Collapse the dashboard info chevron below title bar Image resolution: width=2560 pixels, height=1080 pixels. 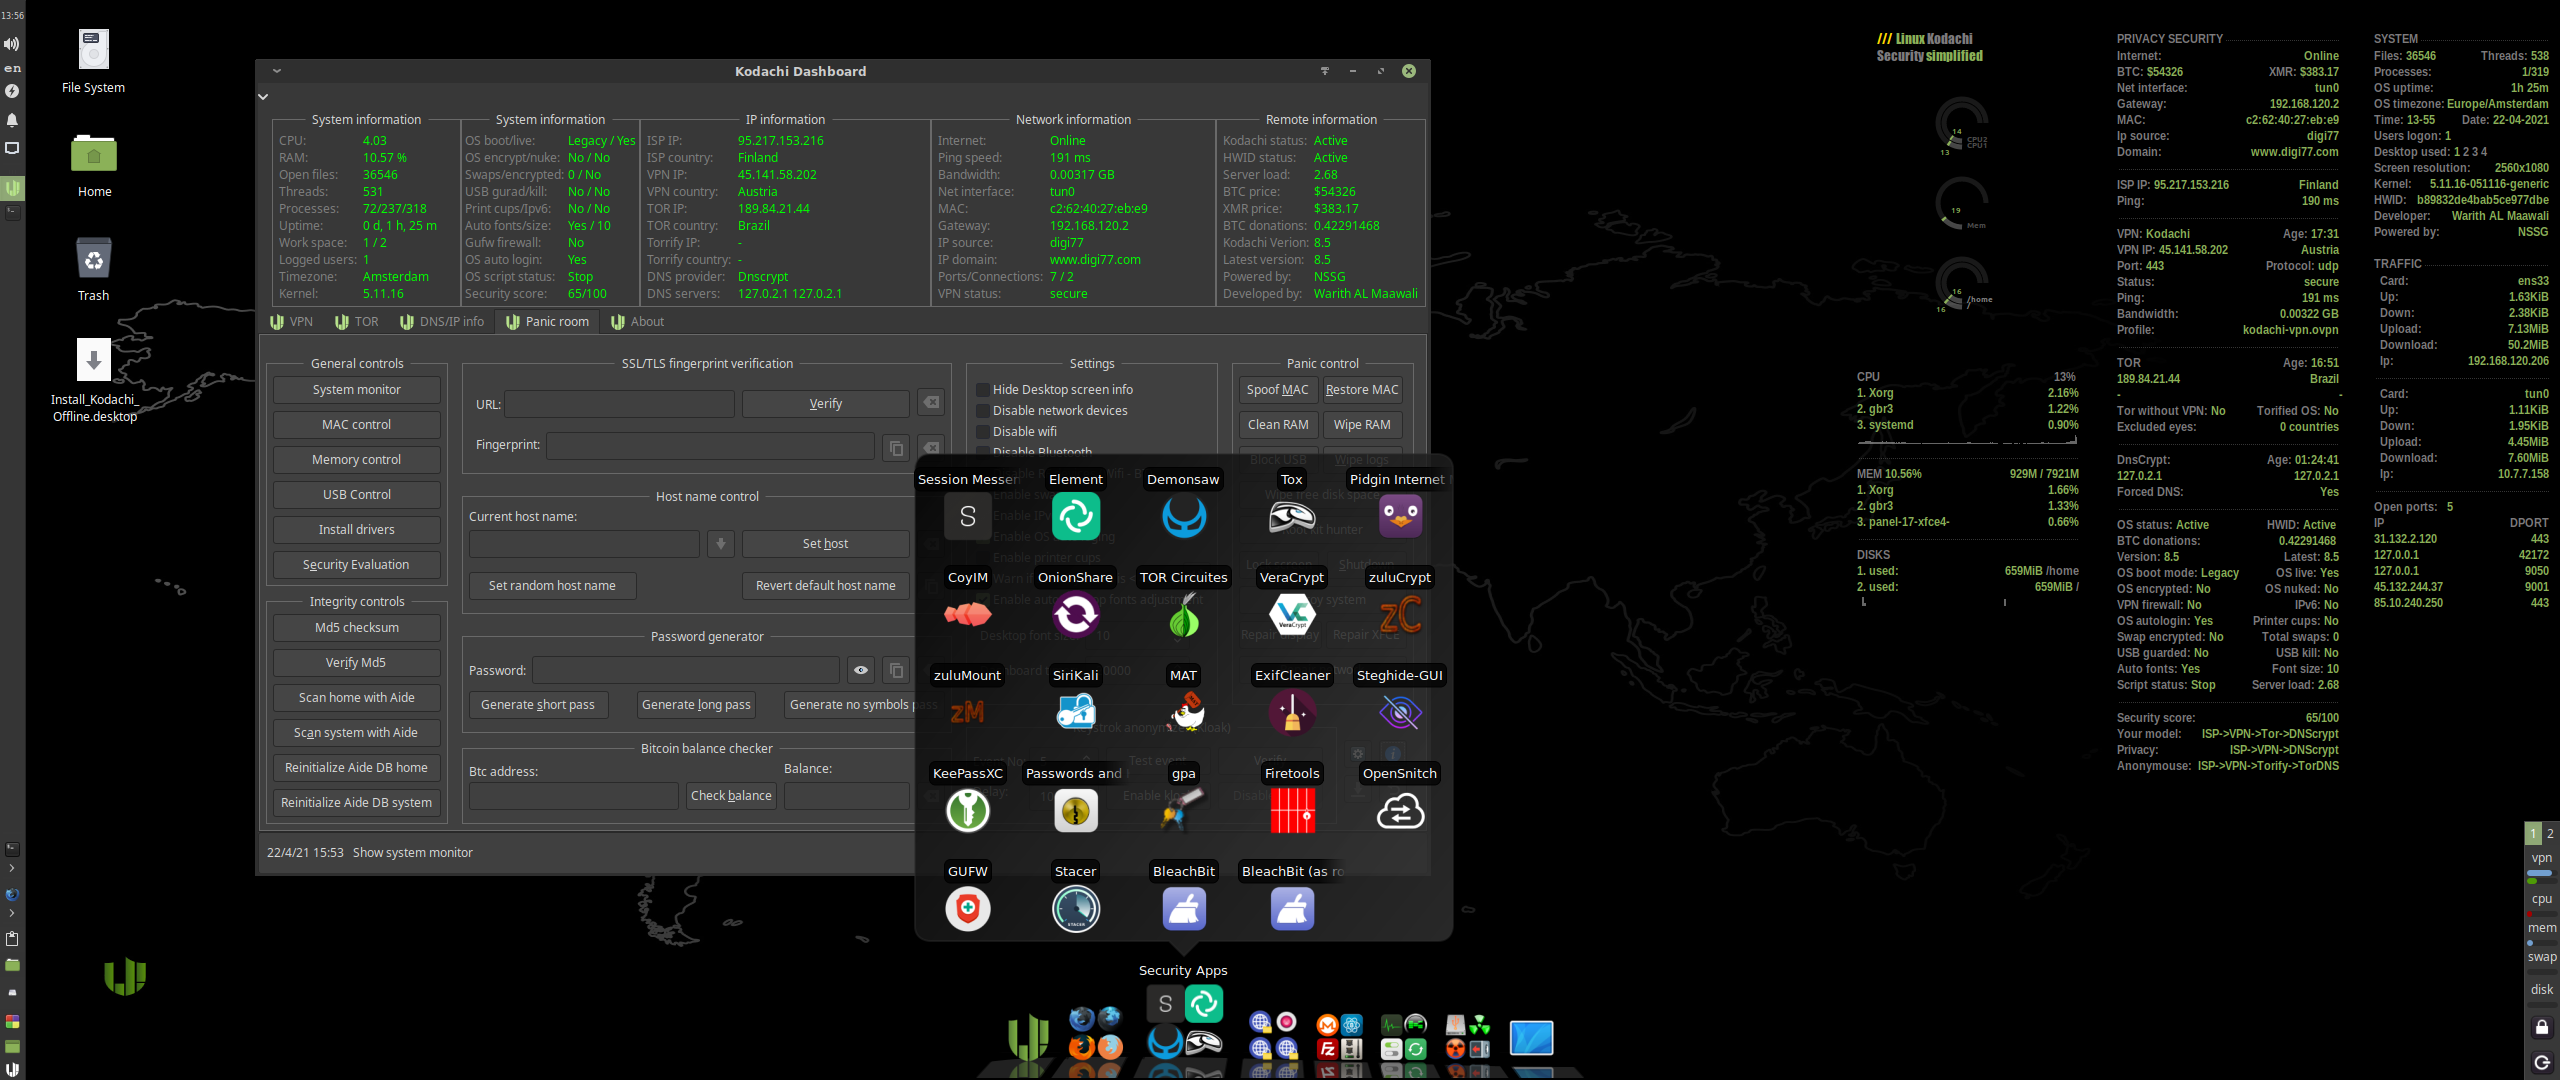[x=263, y=97]
